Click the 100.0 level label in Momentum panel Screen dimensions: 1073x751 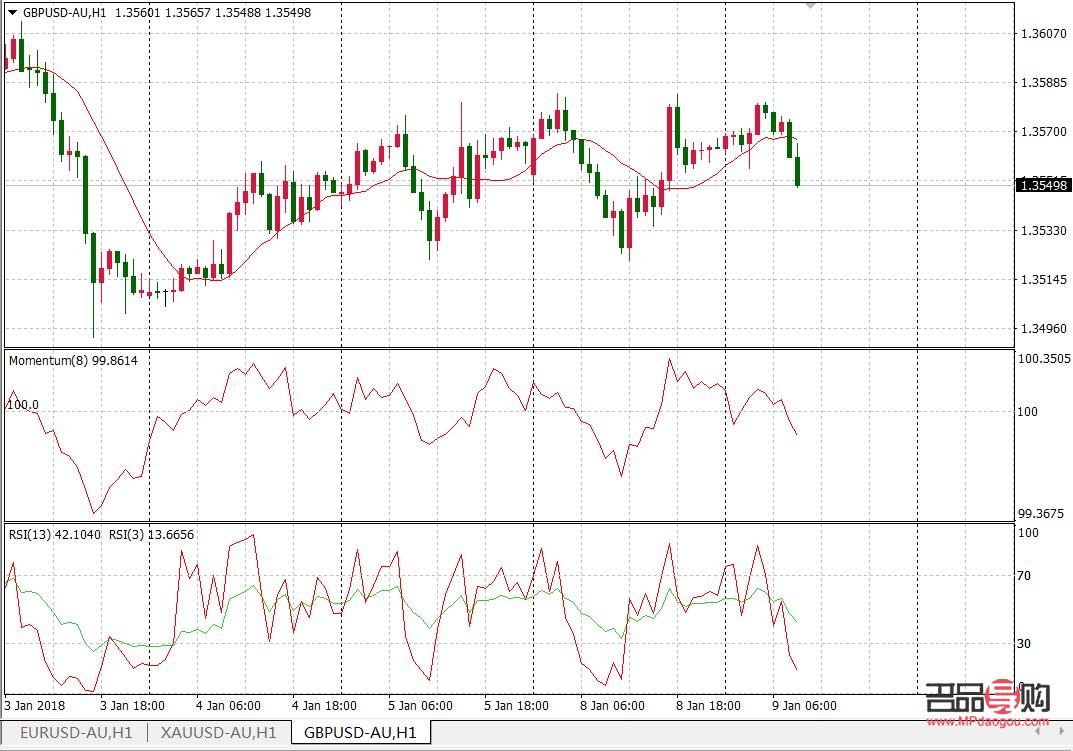point(23,405)
